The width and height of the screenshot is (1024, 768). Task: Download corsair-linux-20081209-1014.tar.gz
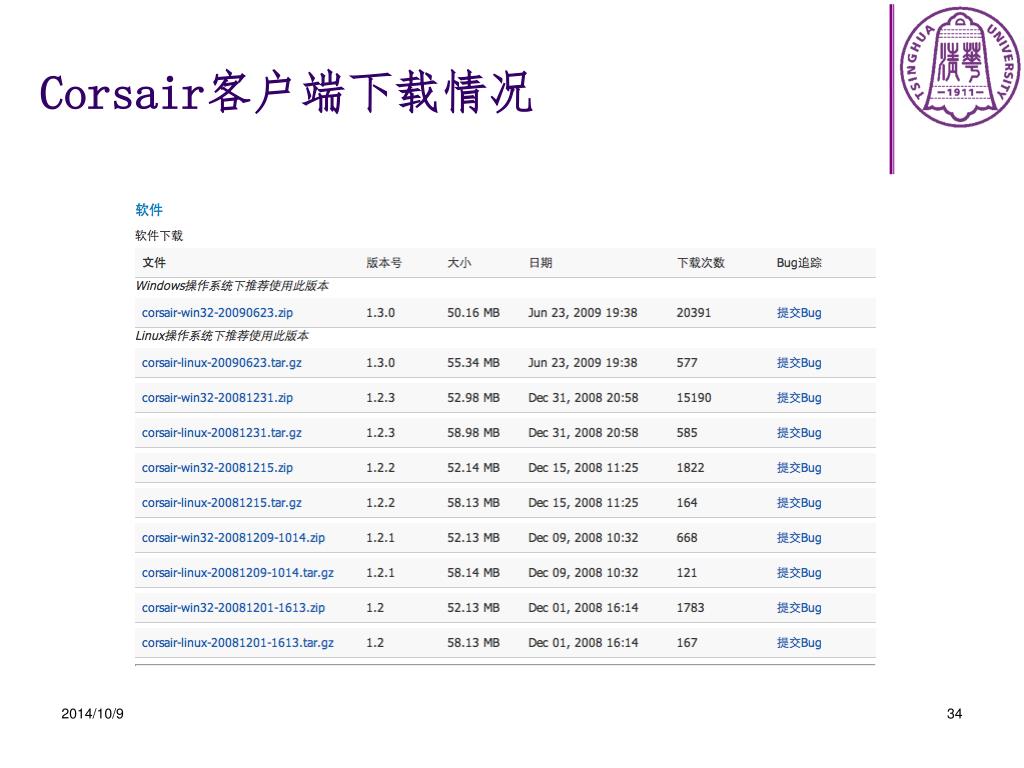coord(238,573)
